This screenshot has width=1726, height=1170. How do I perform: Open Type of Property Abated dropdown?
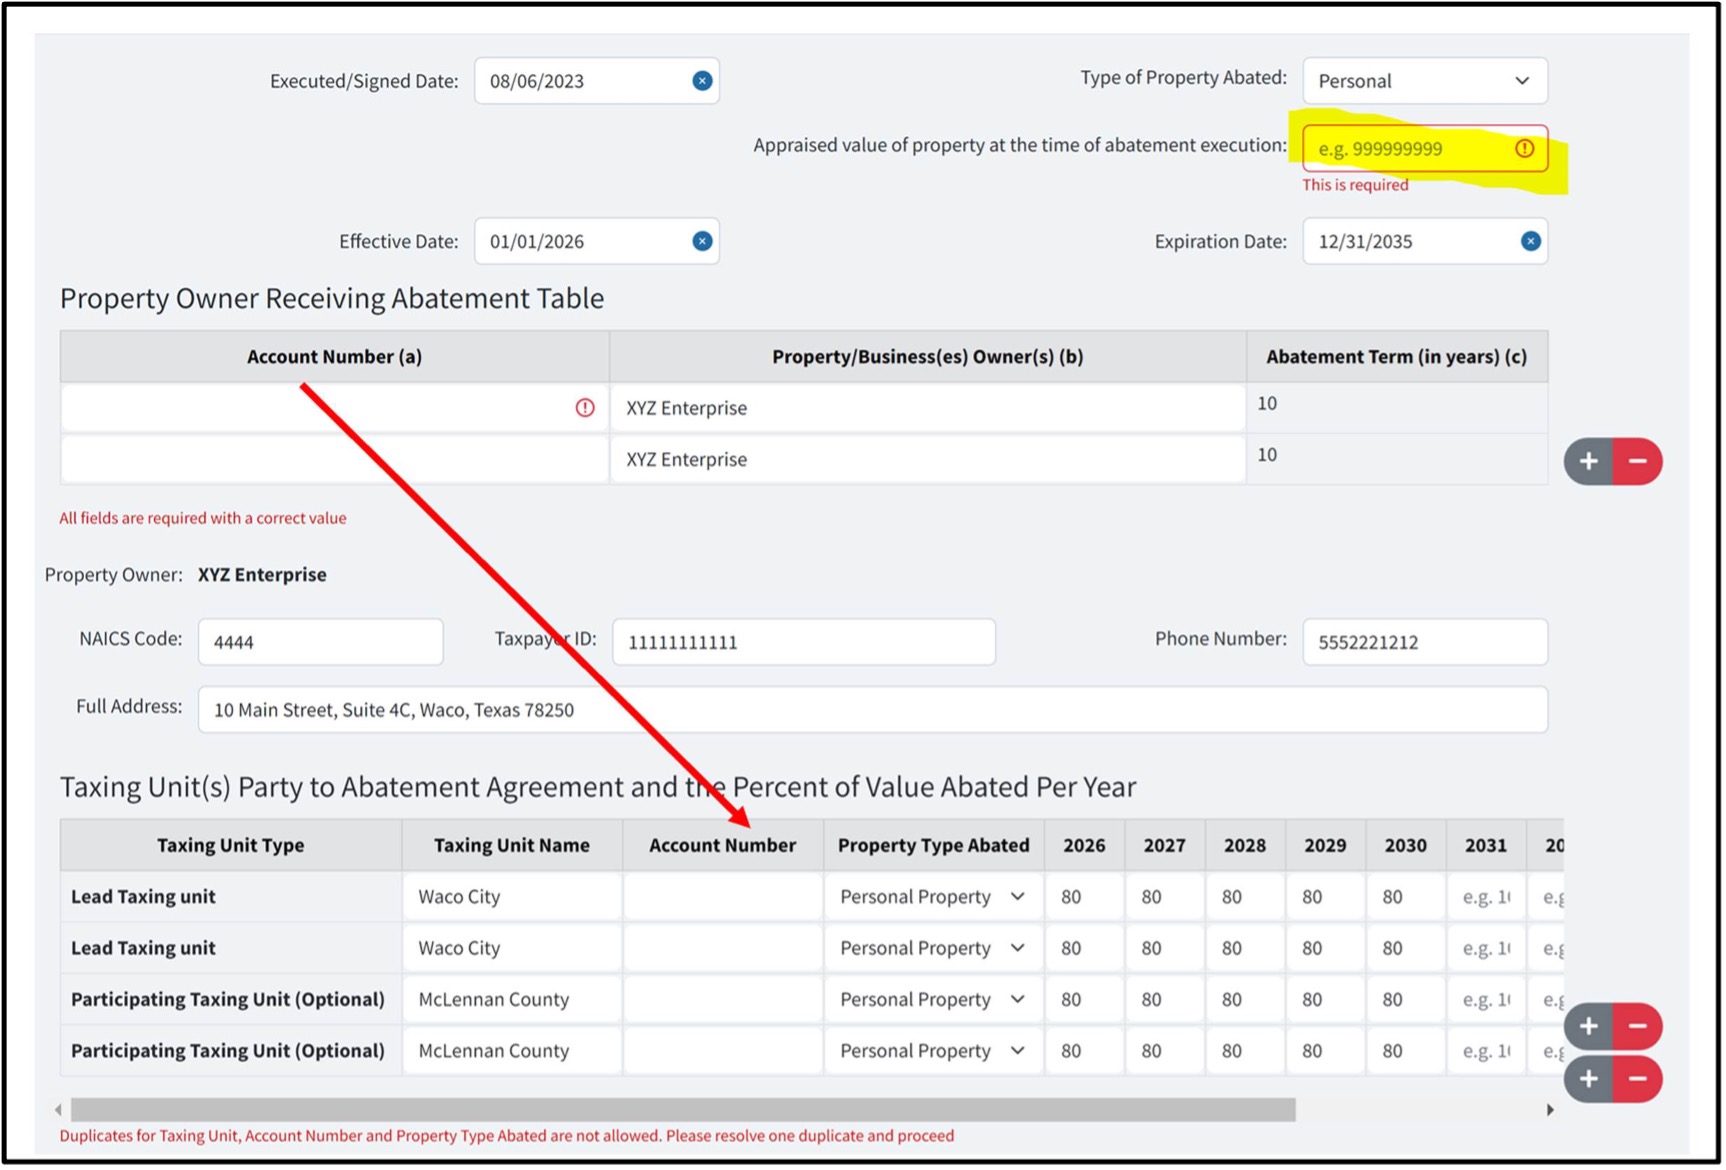(x=1425, y=81)
